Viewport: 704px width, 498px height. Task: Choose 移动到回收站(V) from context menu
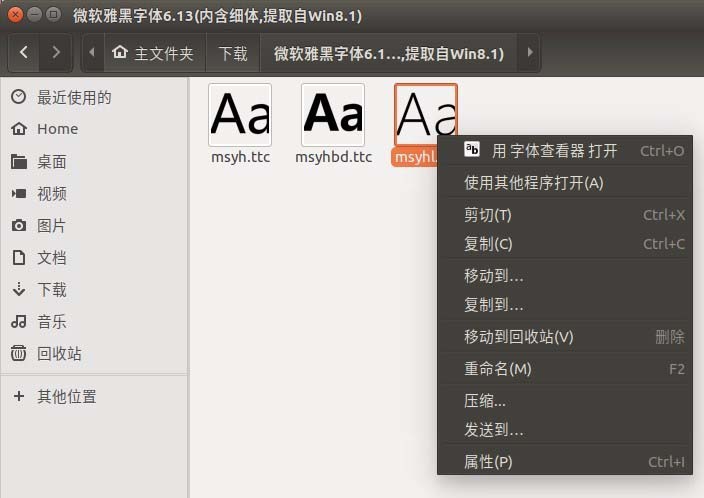[565, 337]
